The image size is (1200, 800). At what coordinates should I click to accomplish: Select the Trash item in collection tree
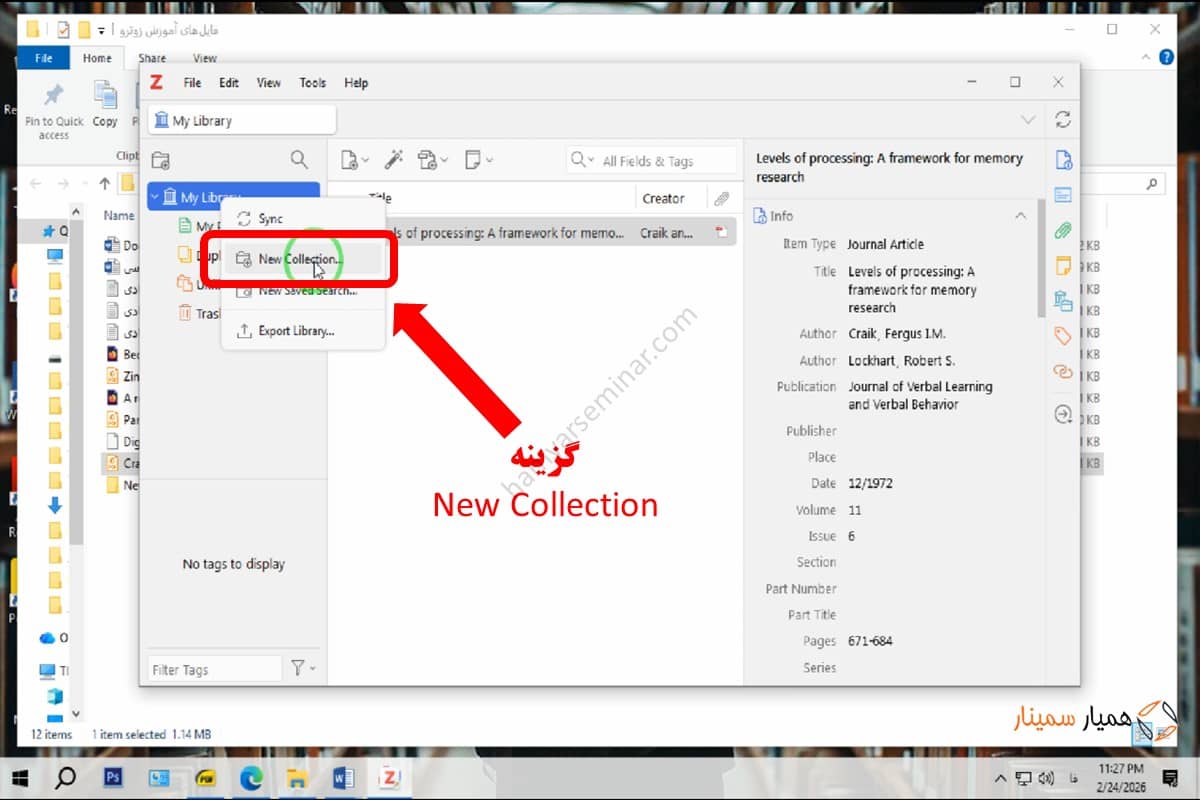pos(200,313)
